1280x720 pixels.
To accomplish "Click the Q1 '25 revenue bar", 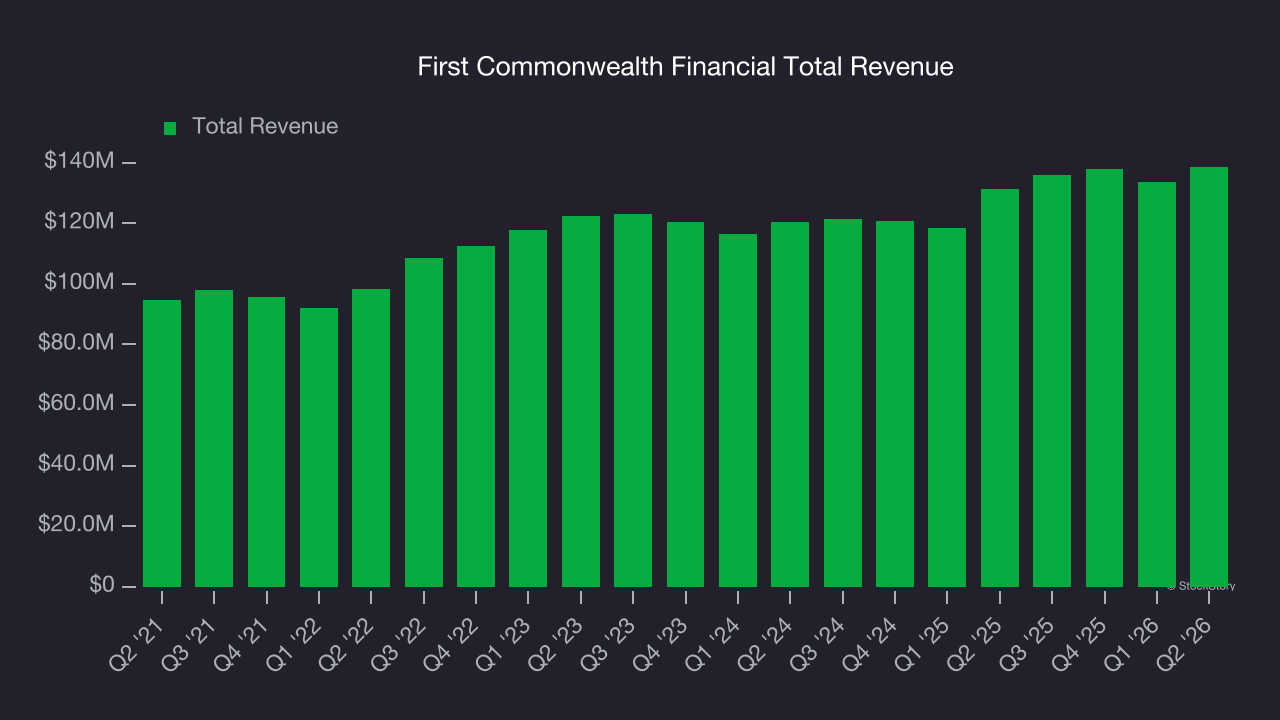I will (947, 407).
